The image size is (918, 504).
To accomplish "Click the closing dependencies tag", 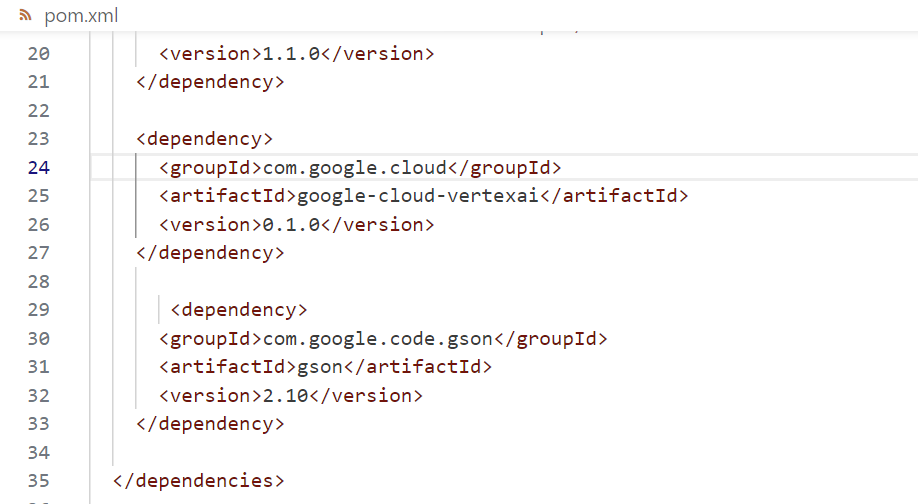I will (x=199, y=481).
